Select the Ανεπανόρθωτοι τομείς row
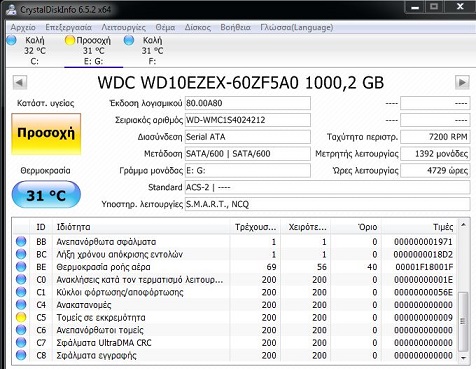476x369 pixels. point(235,330)
